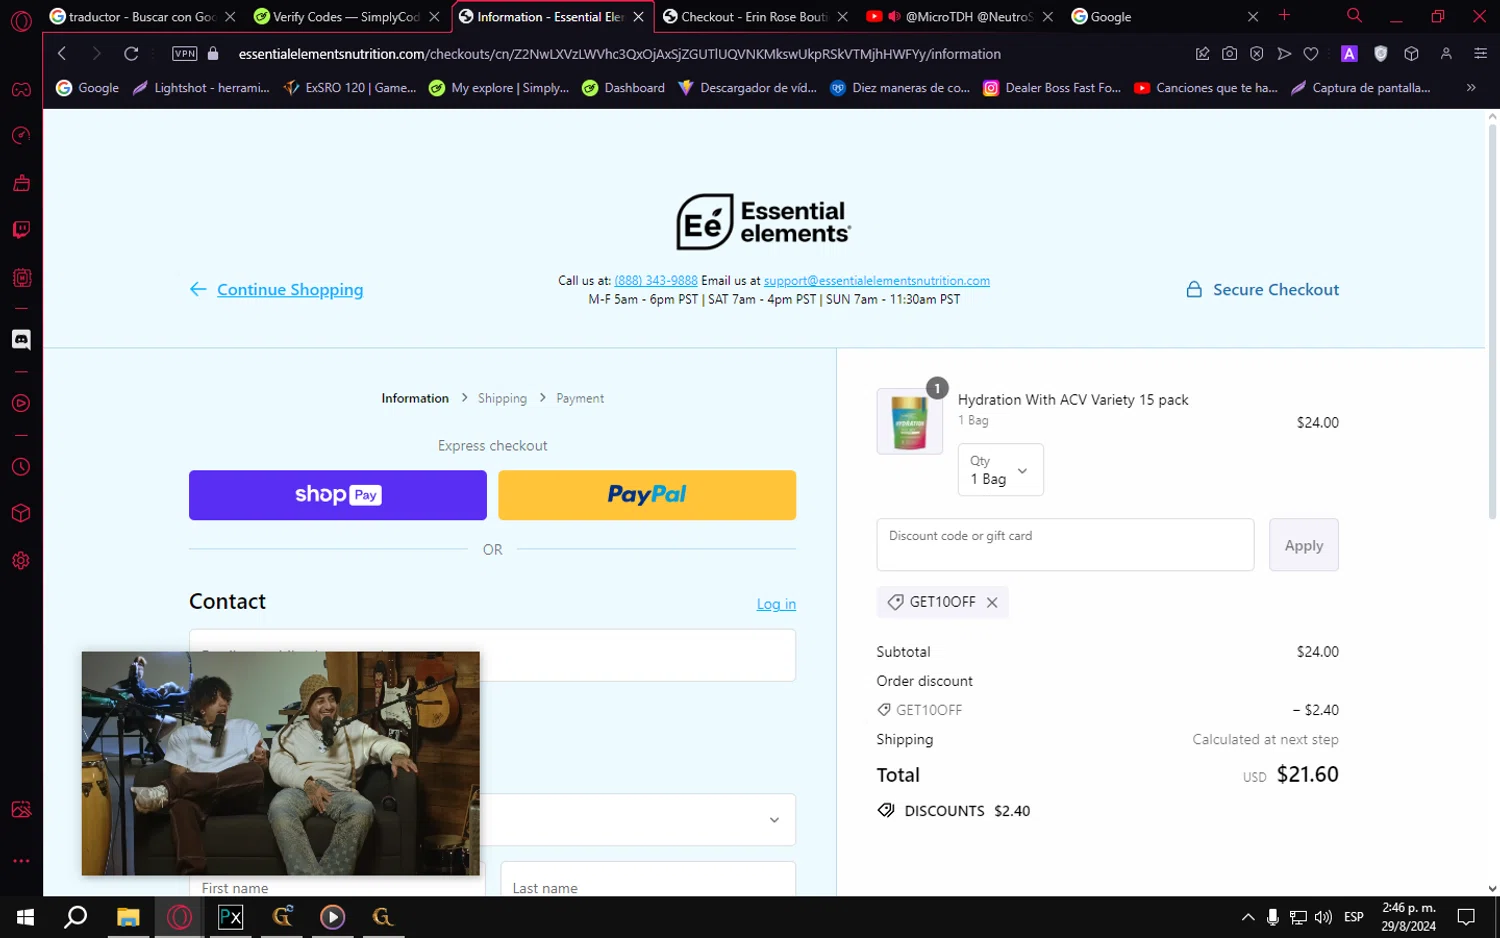Viewport: 1500px width, 938px height.
Task: Mute the MicroTDH YouTube tab speaker icon
Action: [x=894, y=17]
